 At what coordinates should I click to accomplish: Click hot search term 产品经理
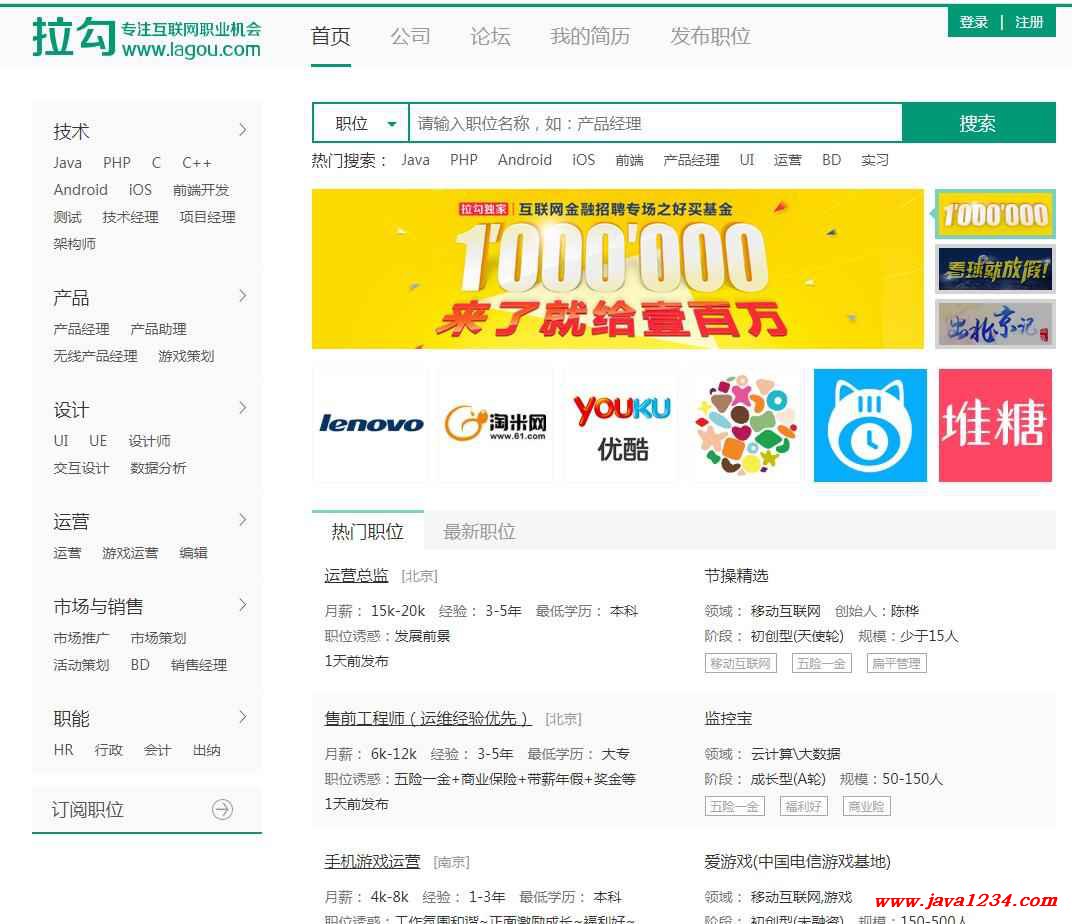click(691, 160)
